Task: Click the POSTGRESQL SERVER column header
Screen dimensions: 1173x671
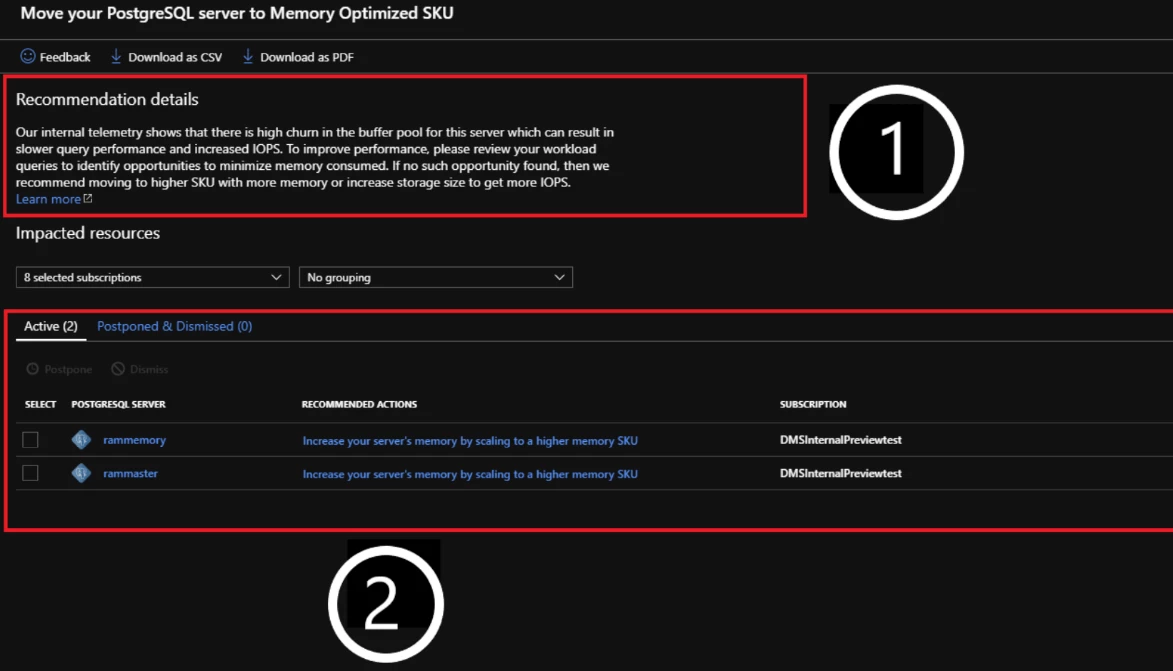Action: [118, 404]
